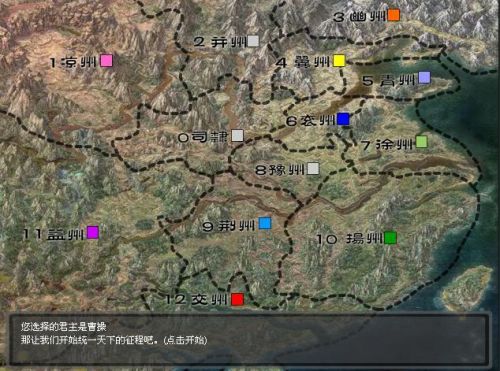500x371 pixels.
Task: Select the province label 6兖州
Action: [x=310, y=121]
